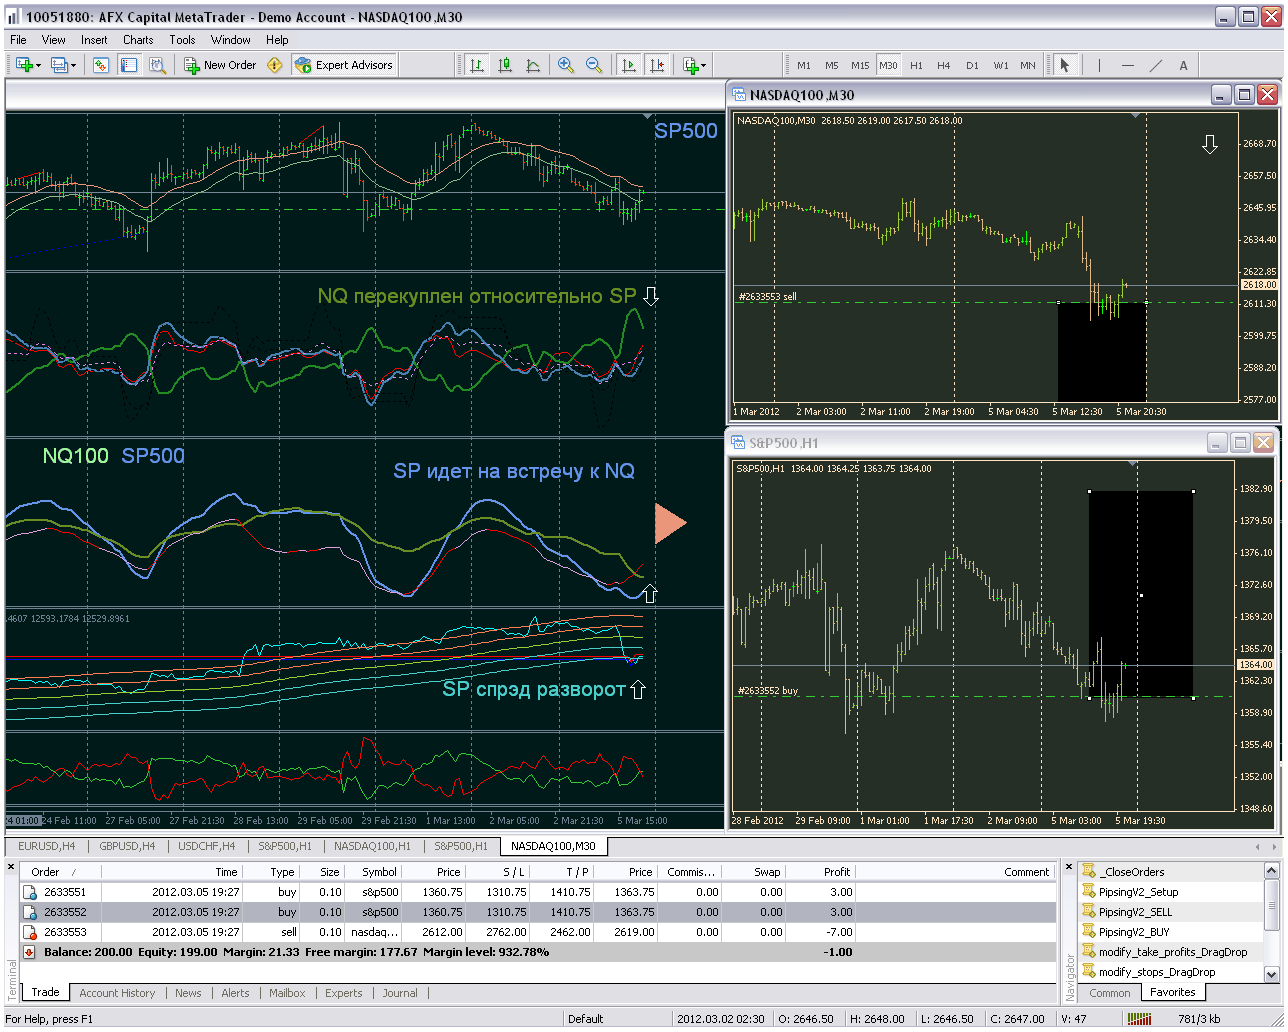Select the D1 timeframe
This screenshot has width=1288, height=1032.
pyautogui.click(x=972, y=65)
